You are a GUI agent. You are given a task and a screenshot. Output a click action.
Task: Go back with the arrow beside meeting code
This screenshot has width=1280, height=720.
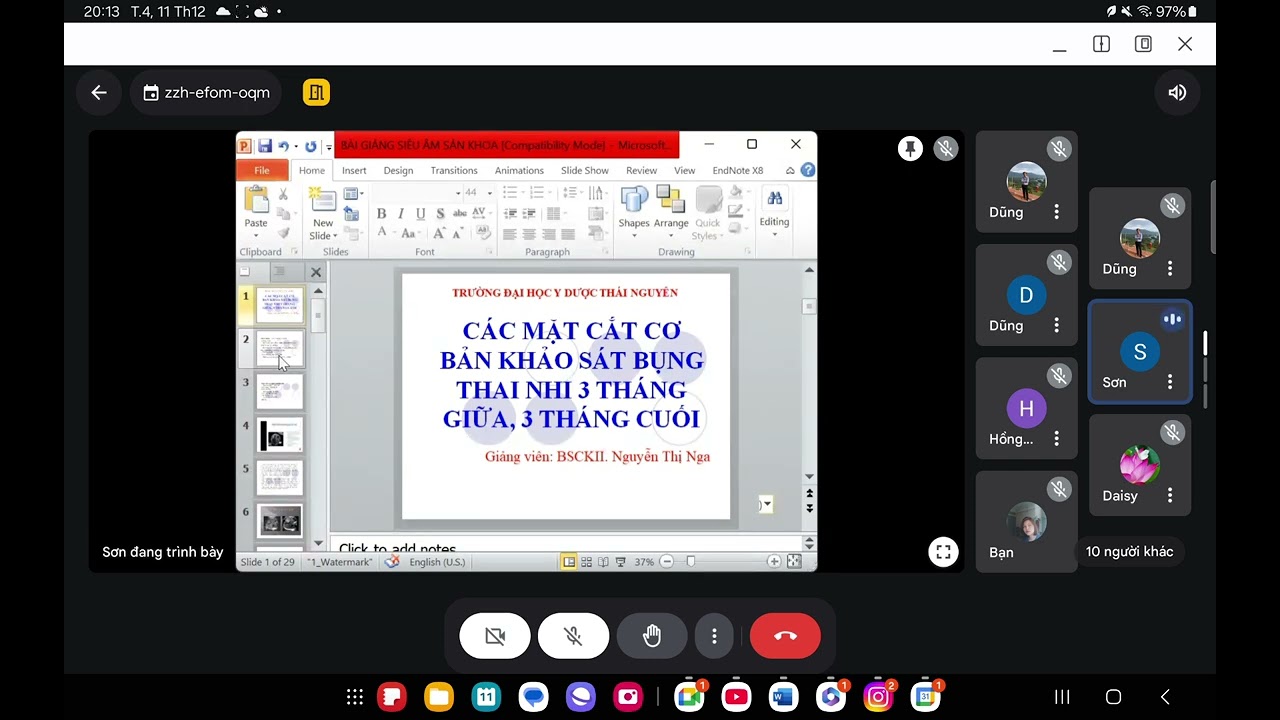(x=99, y=92)
